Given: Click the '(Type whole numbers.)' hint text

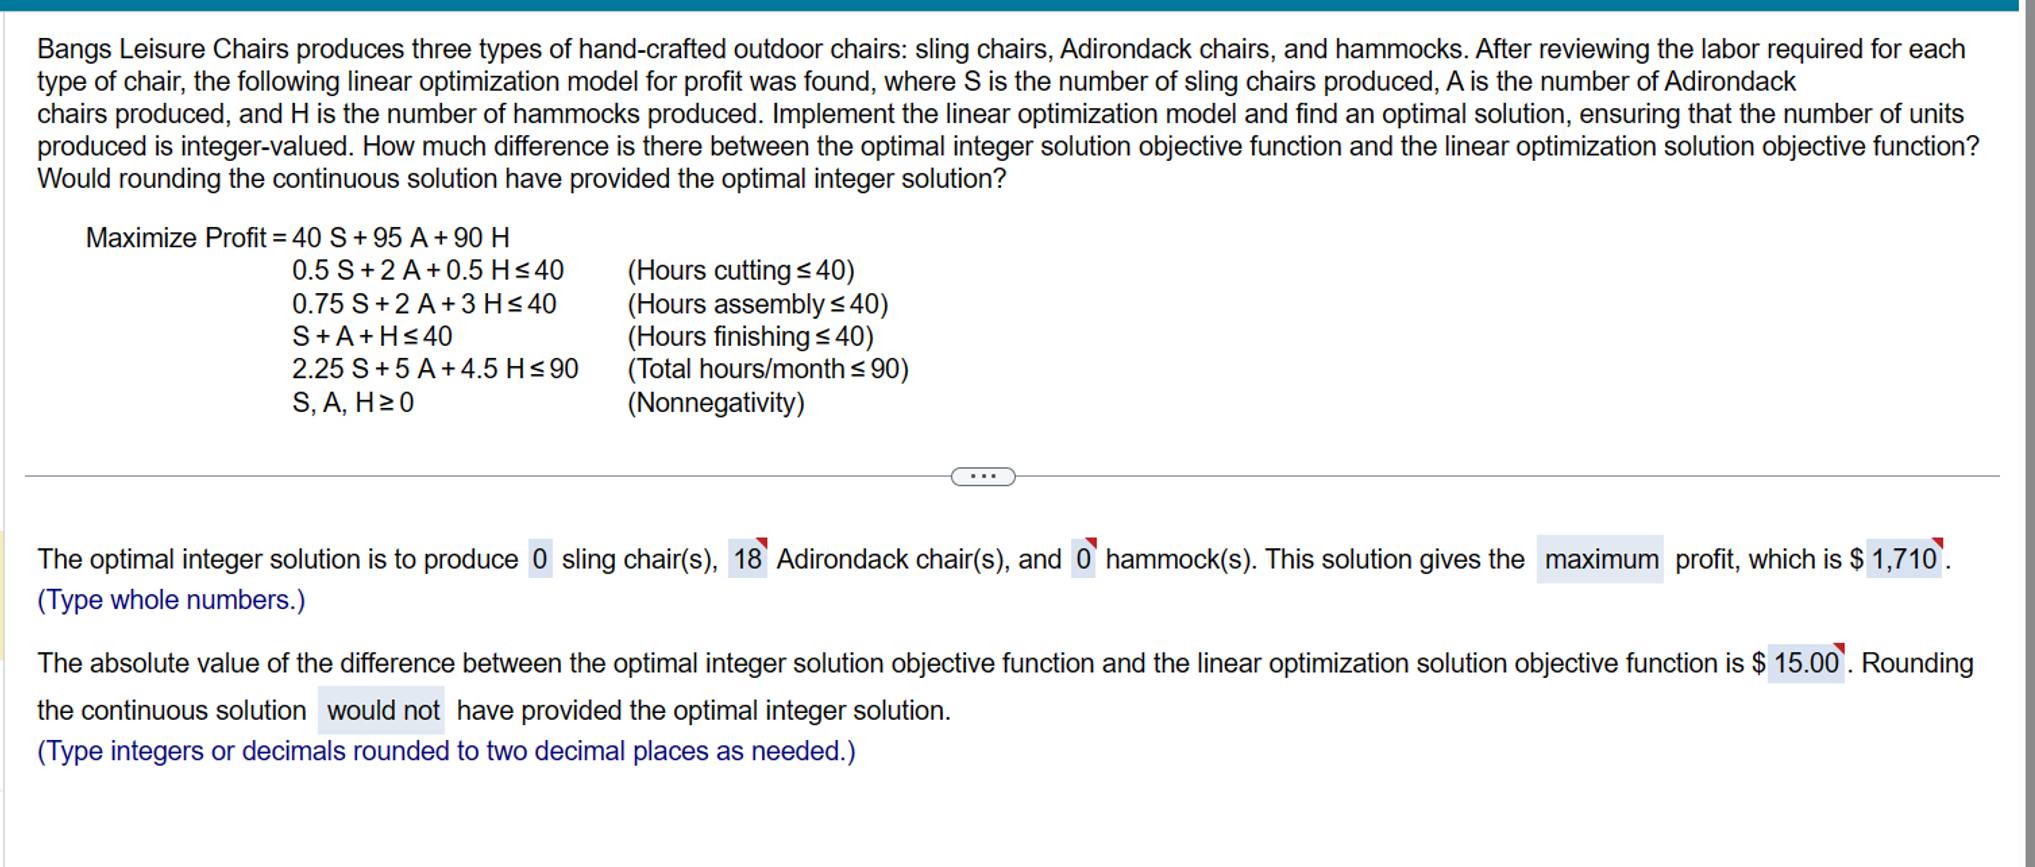Looking at the screenshot, I should (170, 599).
